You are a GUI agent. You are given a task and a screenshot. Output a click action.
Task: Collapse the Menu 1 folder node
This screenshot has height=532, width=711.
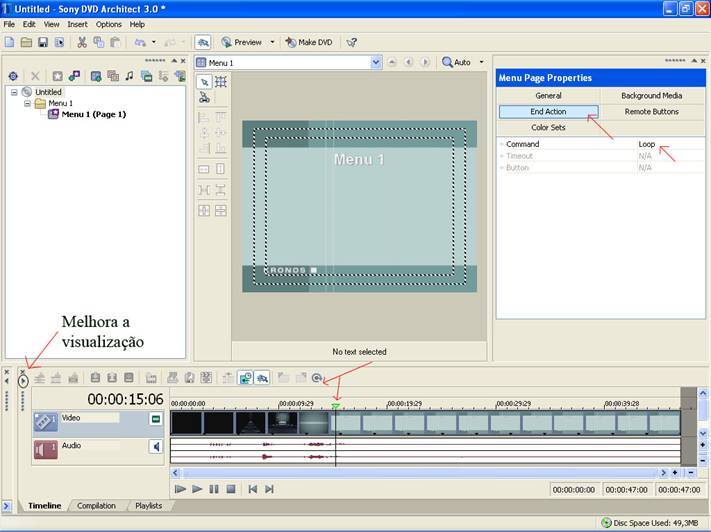coord(27,103)
